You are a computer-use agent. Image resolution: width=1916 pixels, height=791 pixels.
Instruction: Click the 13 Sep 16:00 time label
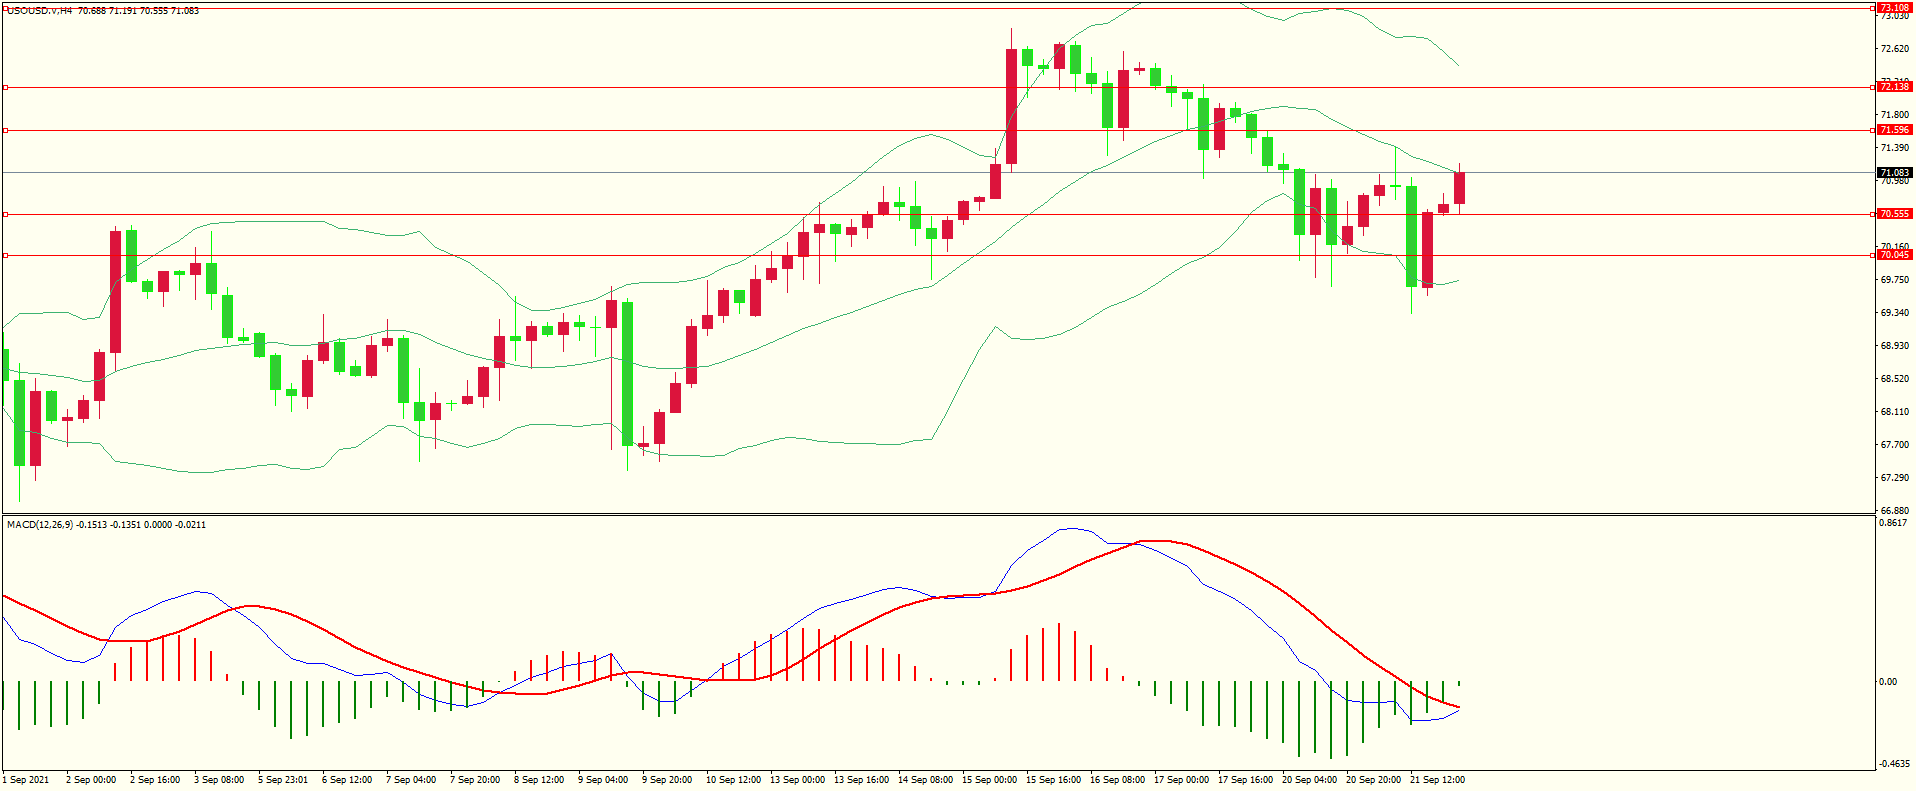pyautogui.click(x=861, y=780)
